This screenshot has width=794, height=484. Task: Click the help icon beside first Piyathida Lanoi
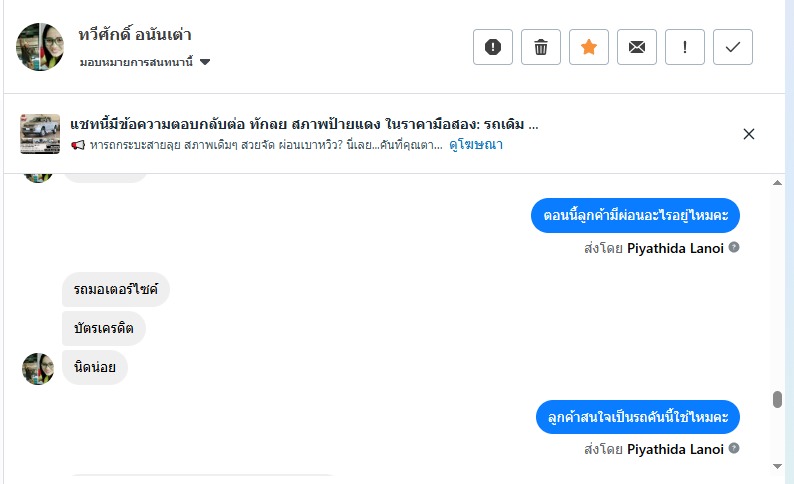734,247
